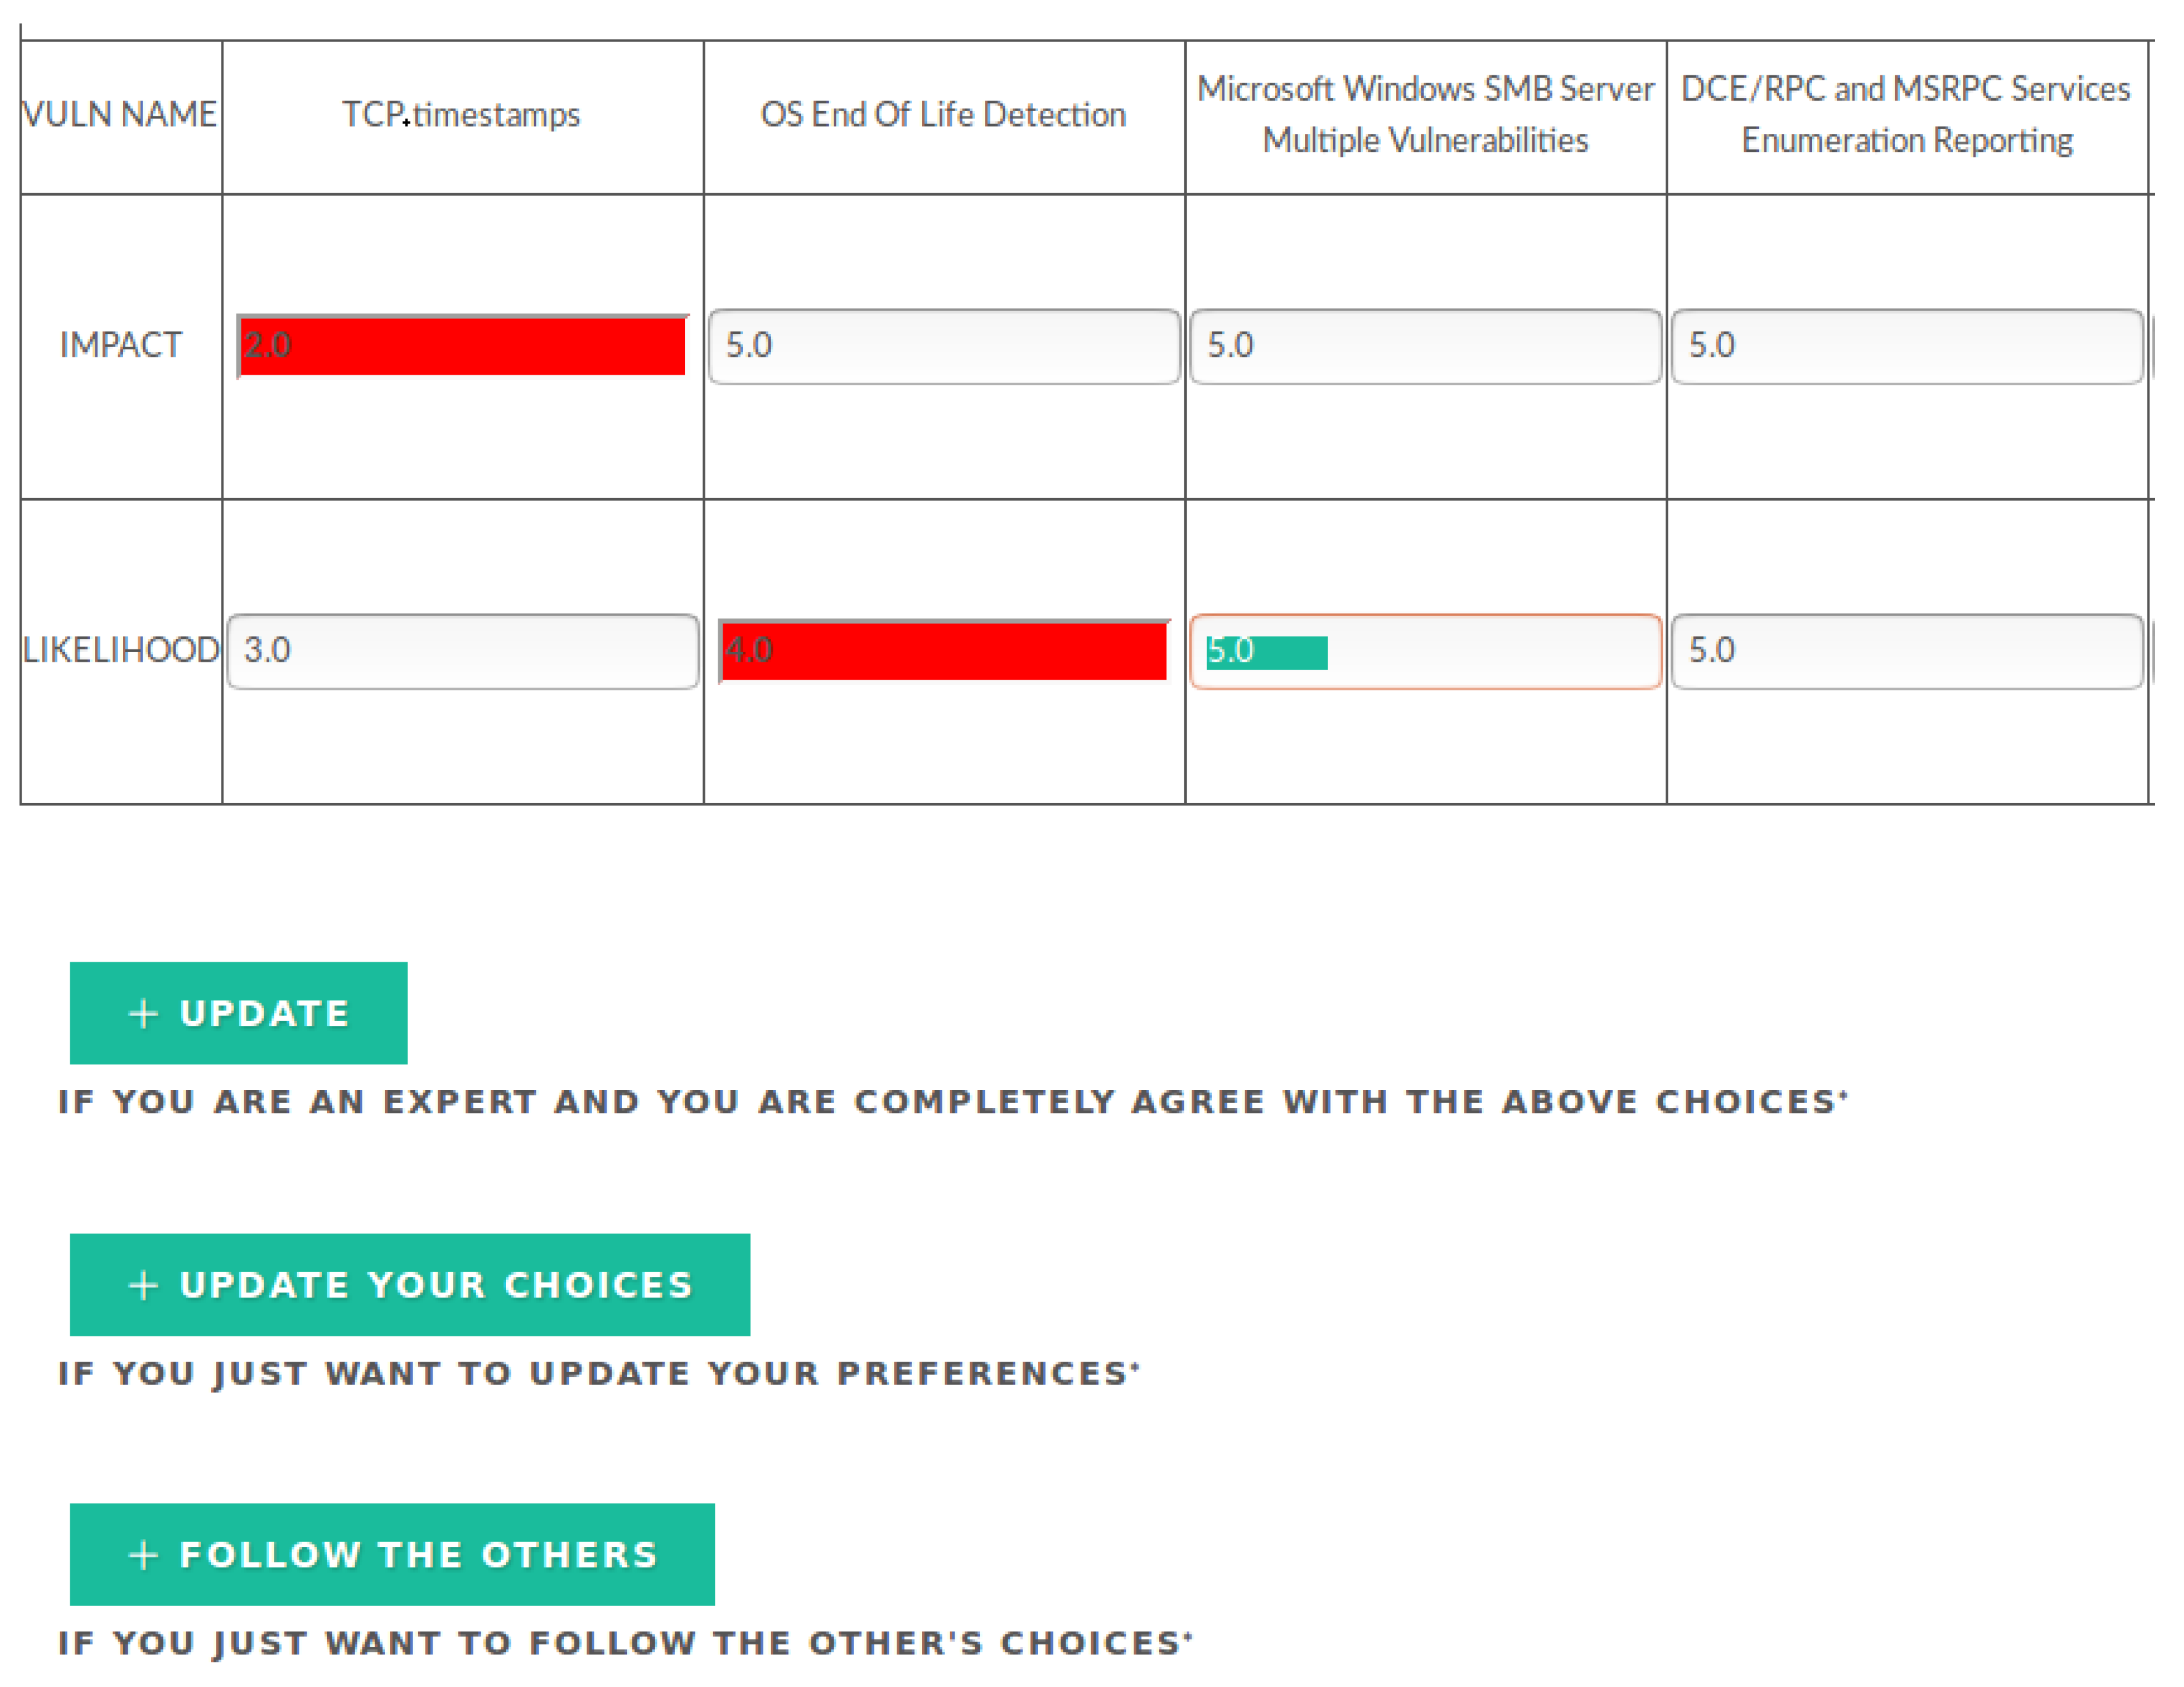
Task: Click the IMPACT row label
Action: coord(121,345)
